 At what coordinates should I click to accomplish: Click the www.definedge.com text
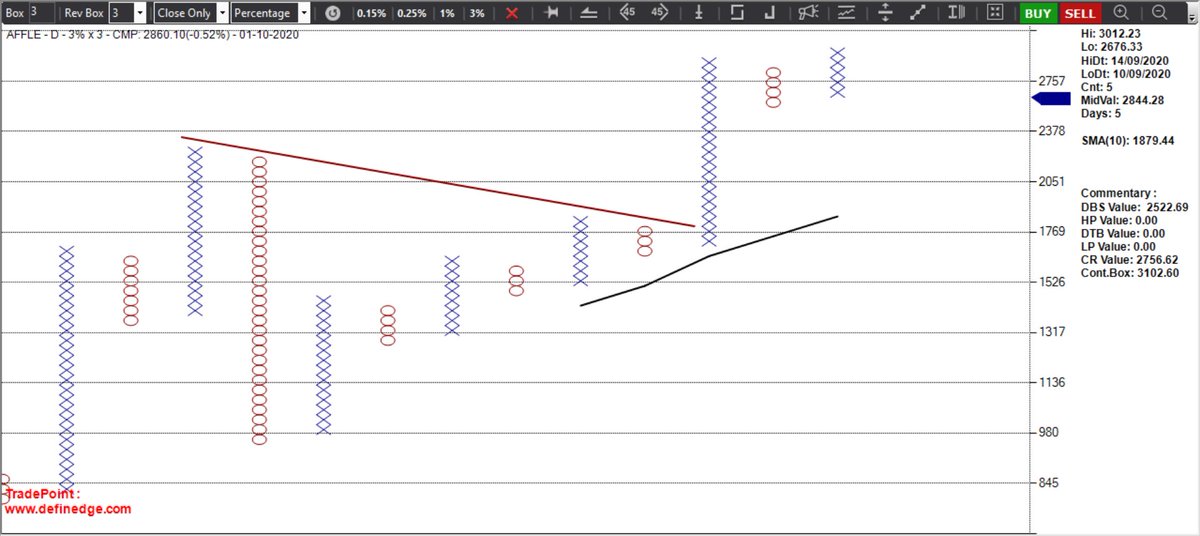[68, 509]
